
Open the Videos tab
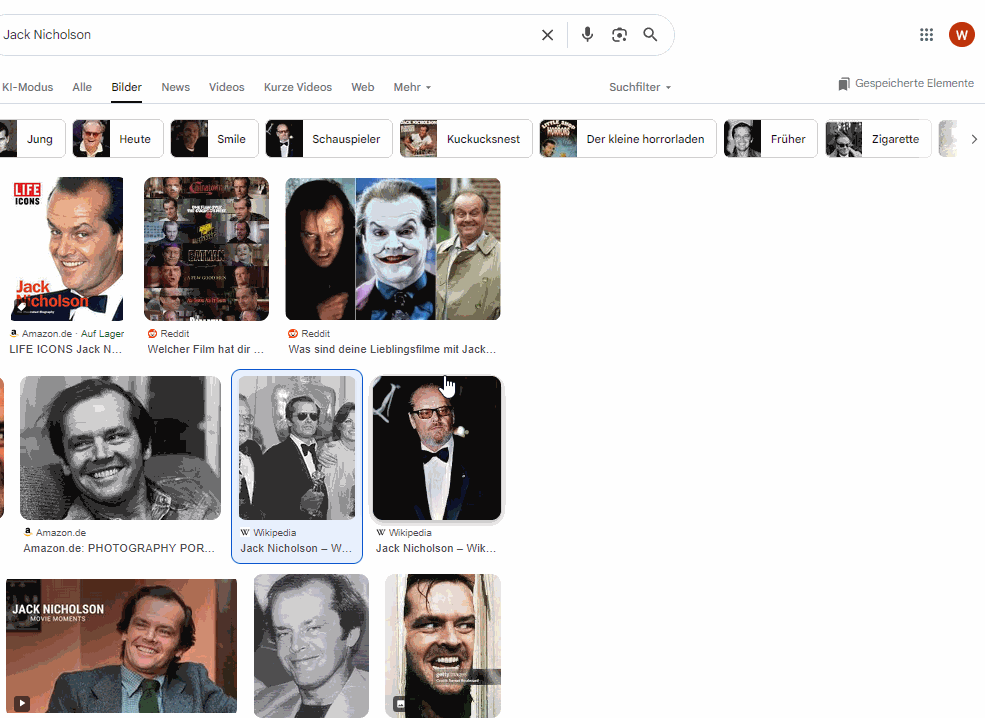(x=226, y=87)
